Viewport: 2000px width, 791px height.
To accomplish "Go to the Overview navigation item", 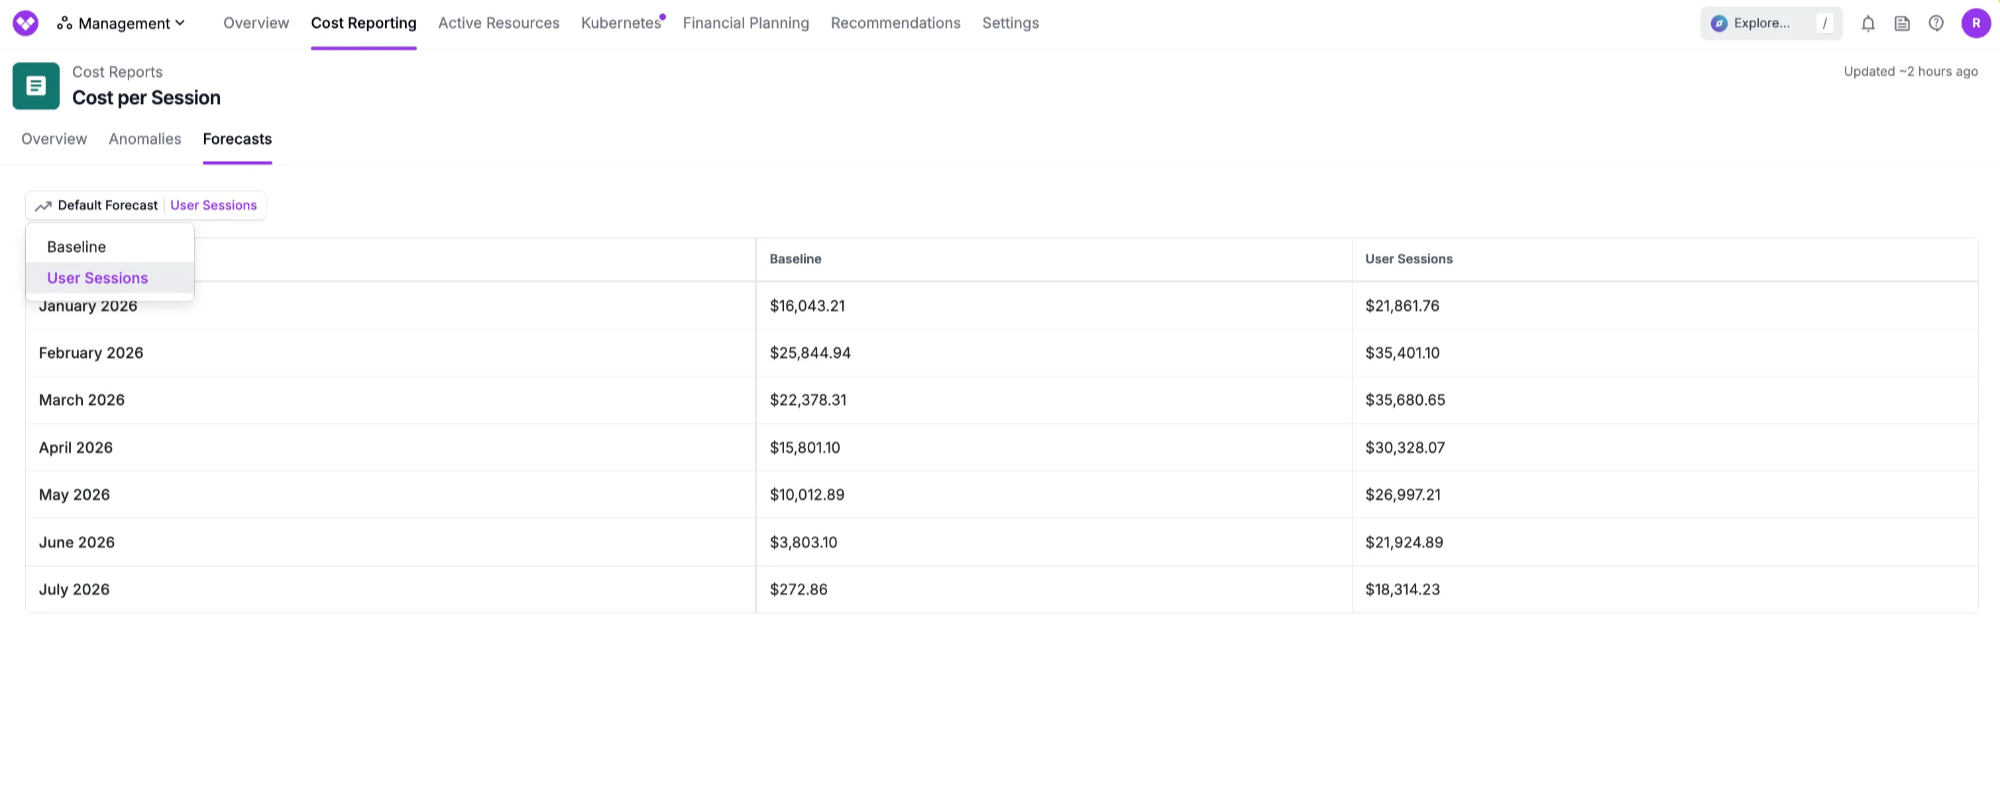I will pos(256,23).
